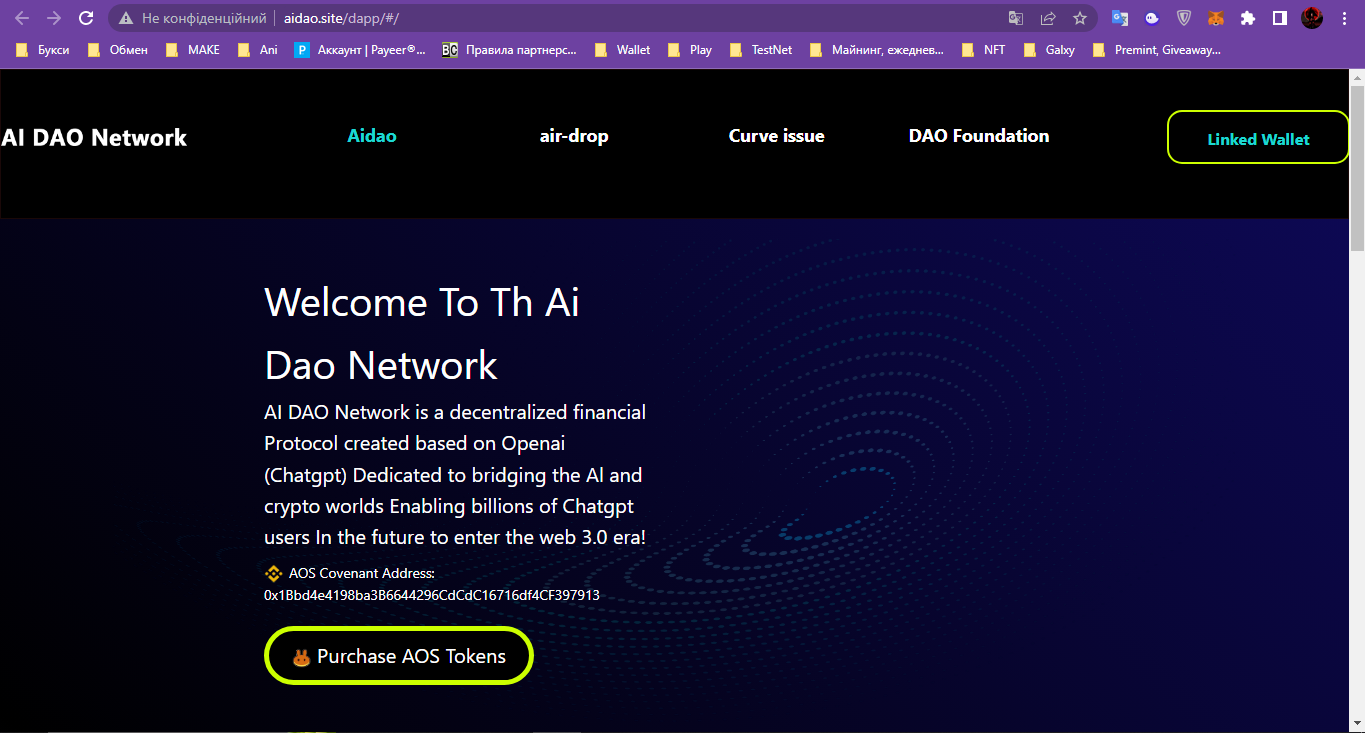
Task: Expand the NFT bookmarks folder
Action: pyautogui.click(x=983, y=49)
